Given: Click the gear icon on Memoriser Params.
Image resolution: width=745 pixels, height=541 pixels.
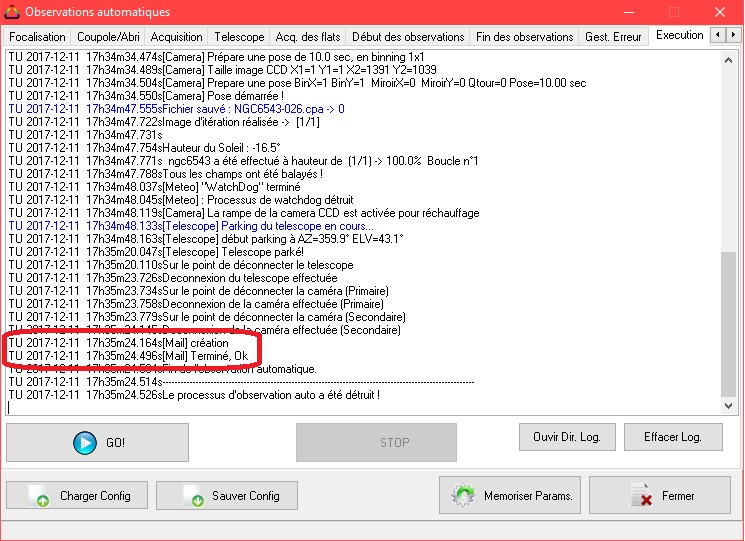Looking at the screenshot, I should tap(463, 495).
